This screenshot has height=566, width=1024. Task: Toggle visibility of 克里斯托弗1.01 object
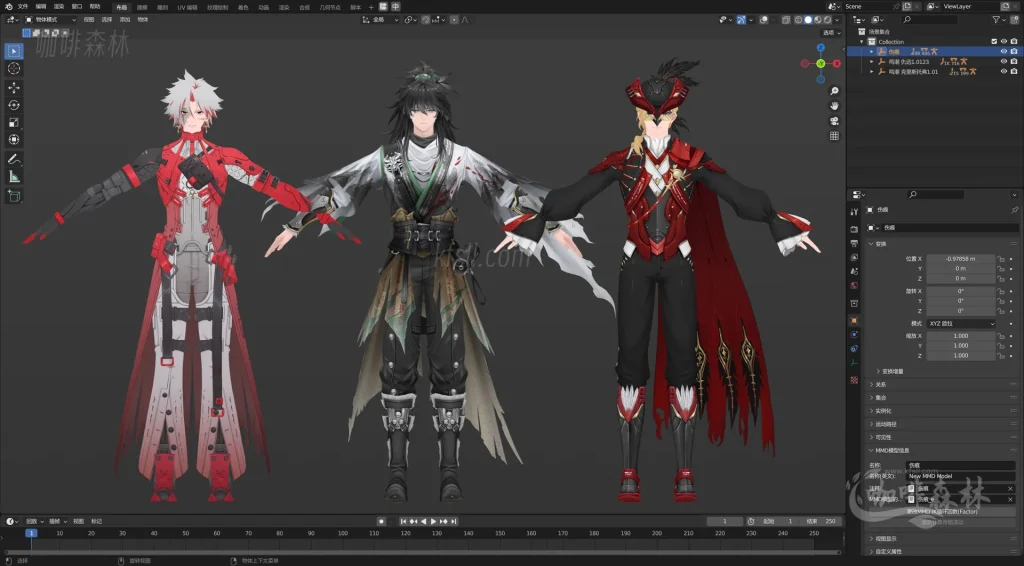[x=1004, y=71]
